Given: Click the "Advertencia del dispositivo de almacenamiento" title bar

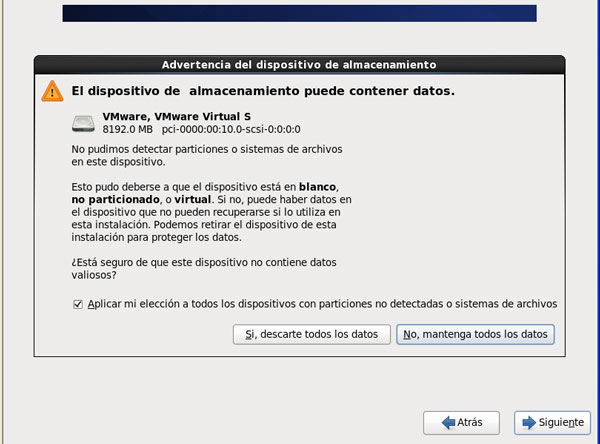Looking at the screenshot, I should point(300,63).
